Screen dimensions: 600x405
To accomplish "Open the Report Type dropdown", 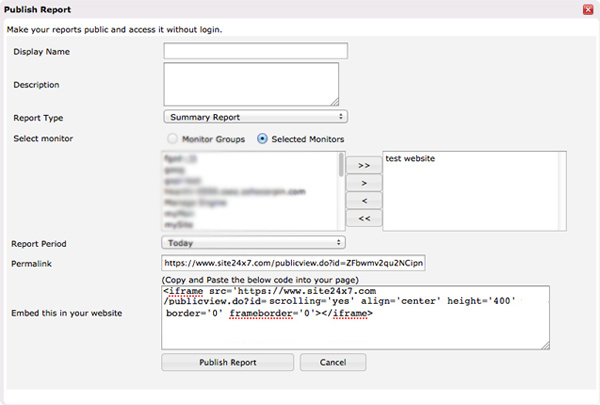I will pos(254,117).
